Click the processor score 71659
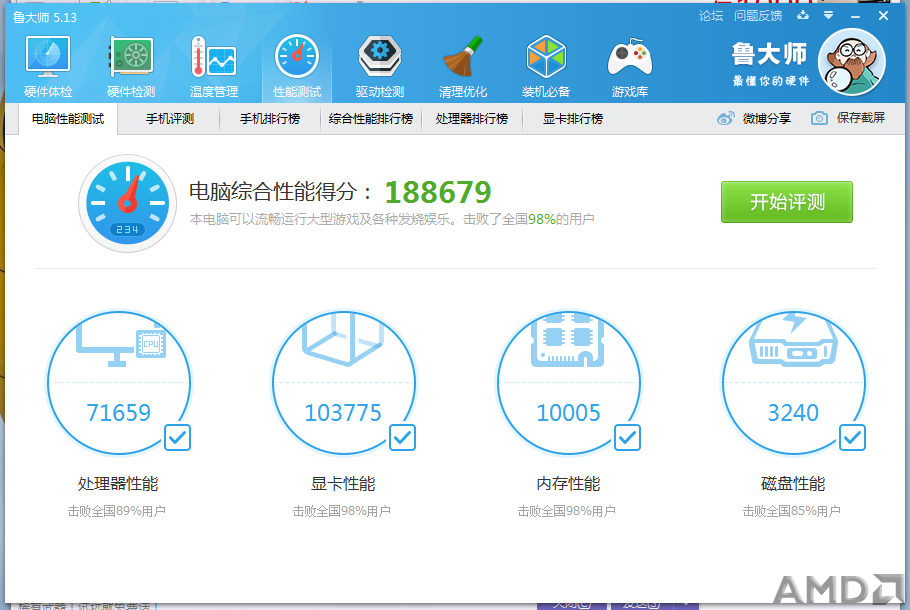Image resolution: width=910 pixels, height=610 pixels. tap(118, 413)
